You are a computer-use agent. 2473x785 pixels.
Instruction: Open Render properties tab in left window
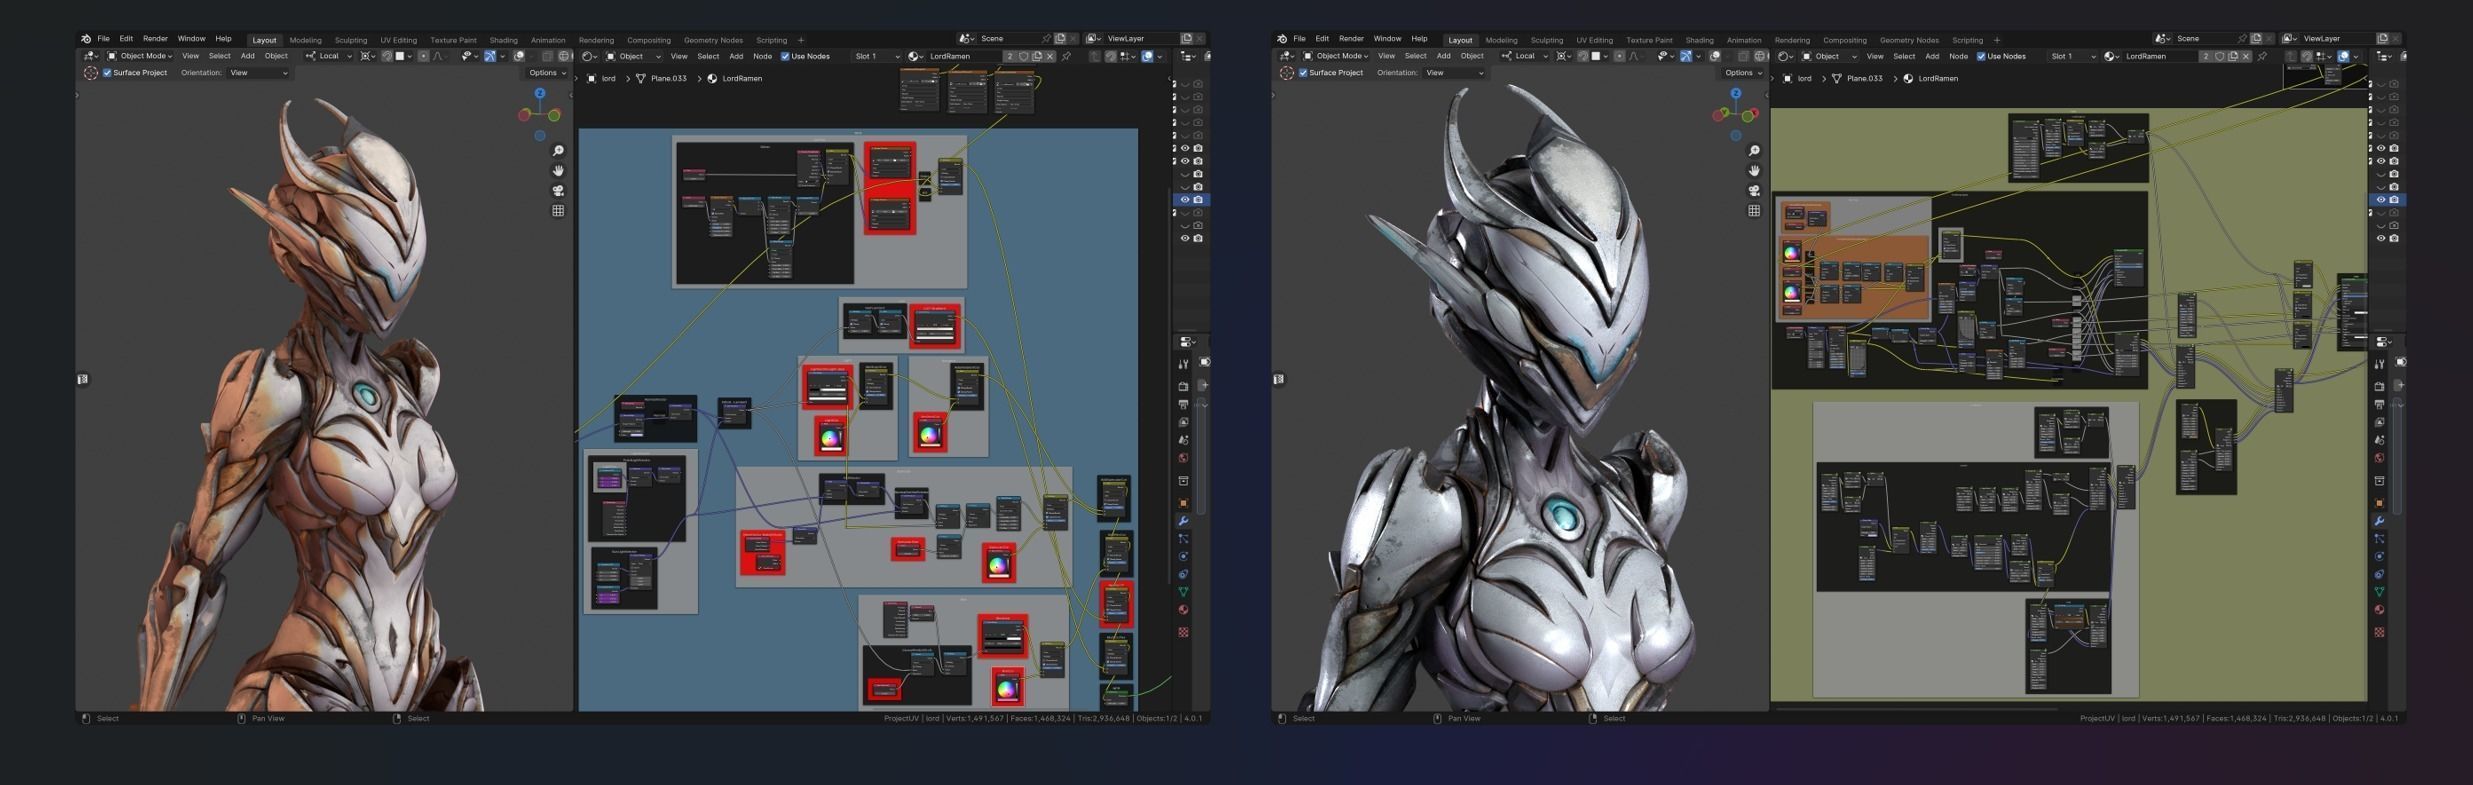(x=1184, y=386)
